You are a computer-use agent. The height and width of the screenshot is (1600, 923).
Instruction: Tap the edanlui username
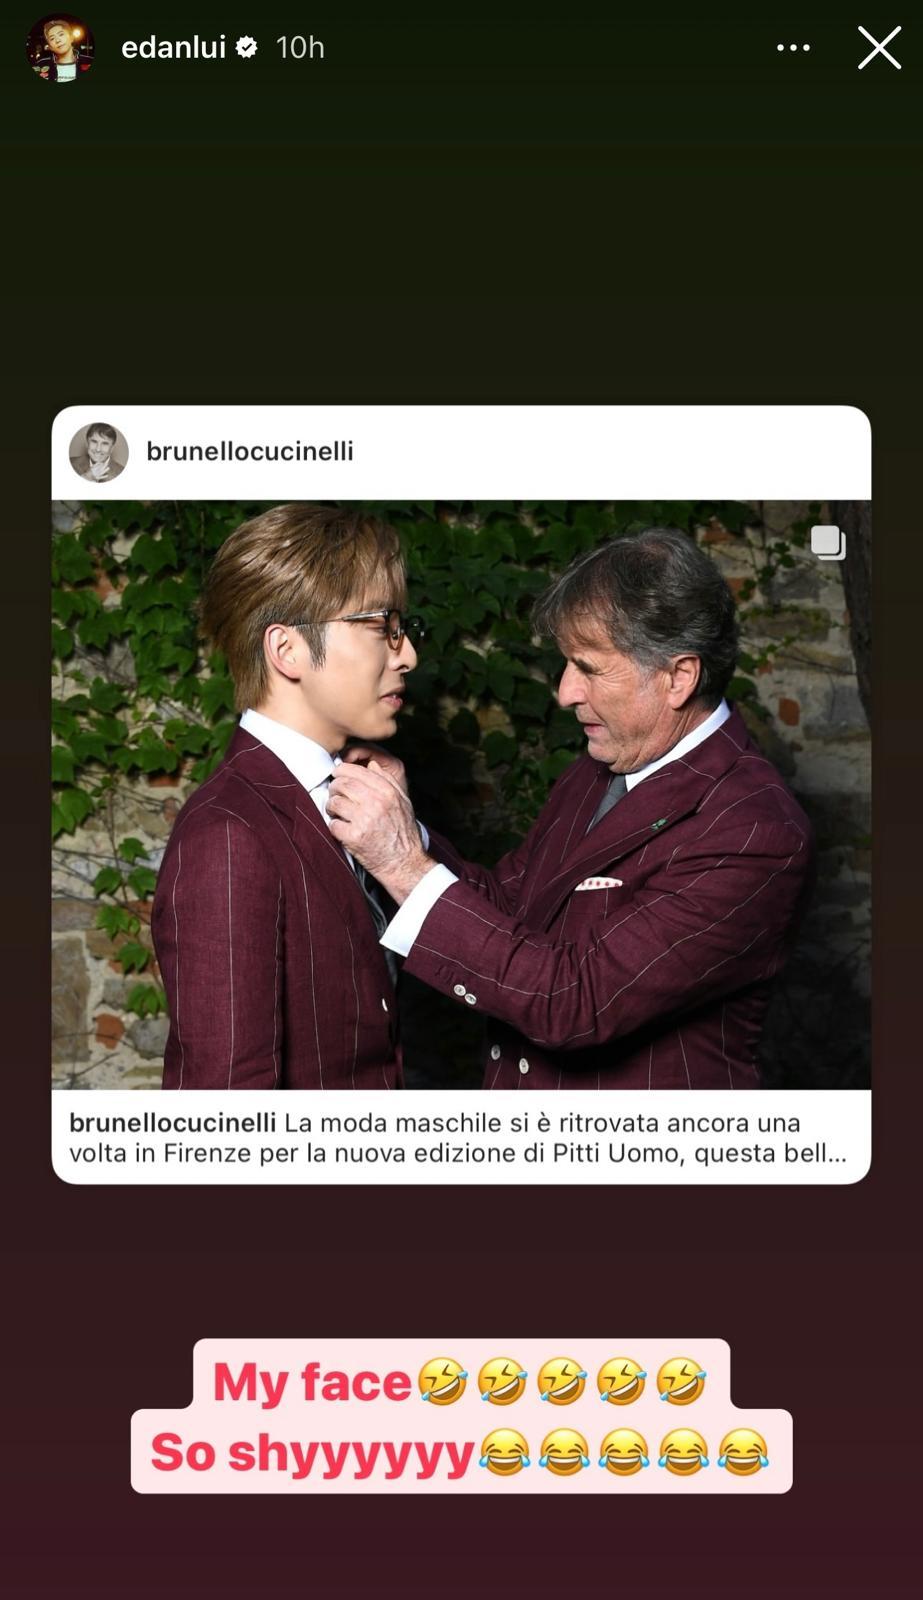[173, 47]
